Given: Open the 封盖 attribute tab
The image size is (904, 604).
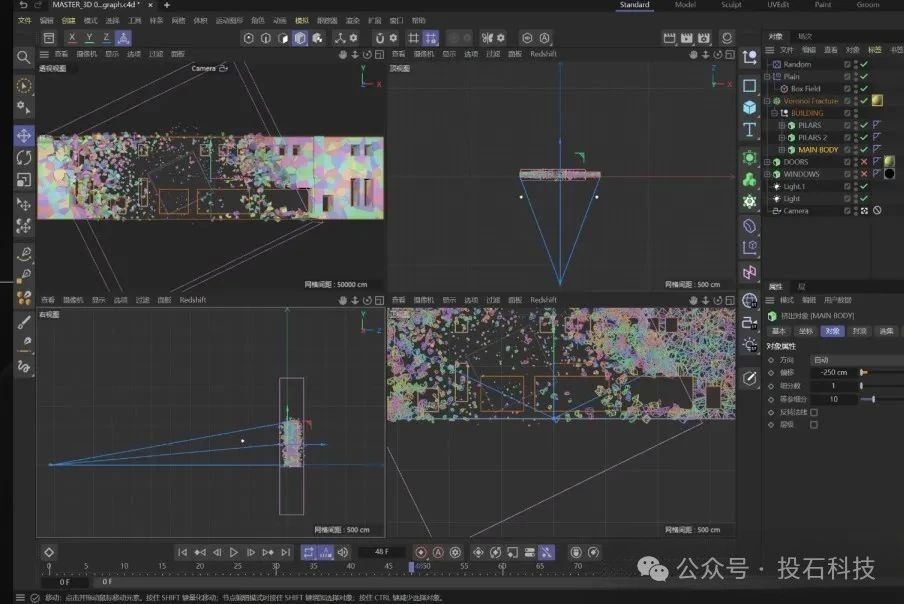Looking at the screenshot, I should (x=858, y=331).
